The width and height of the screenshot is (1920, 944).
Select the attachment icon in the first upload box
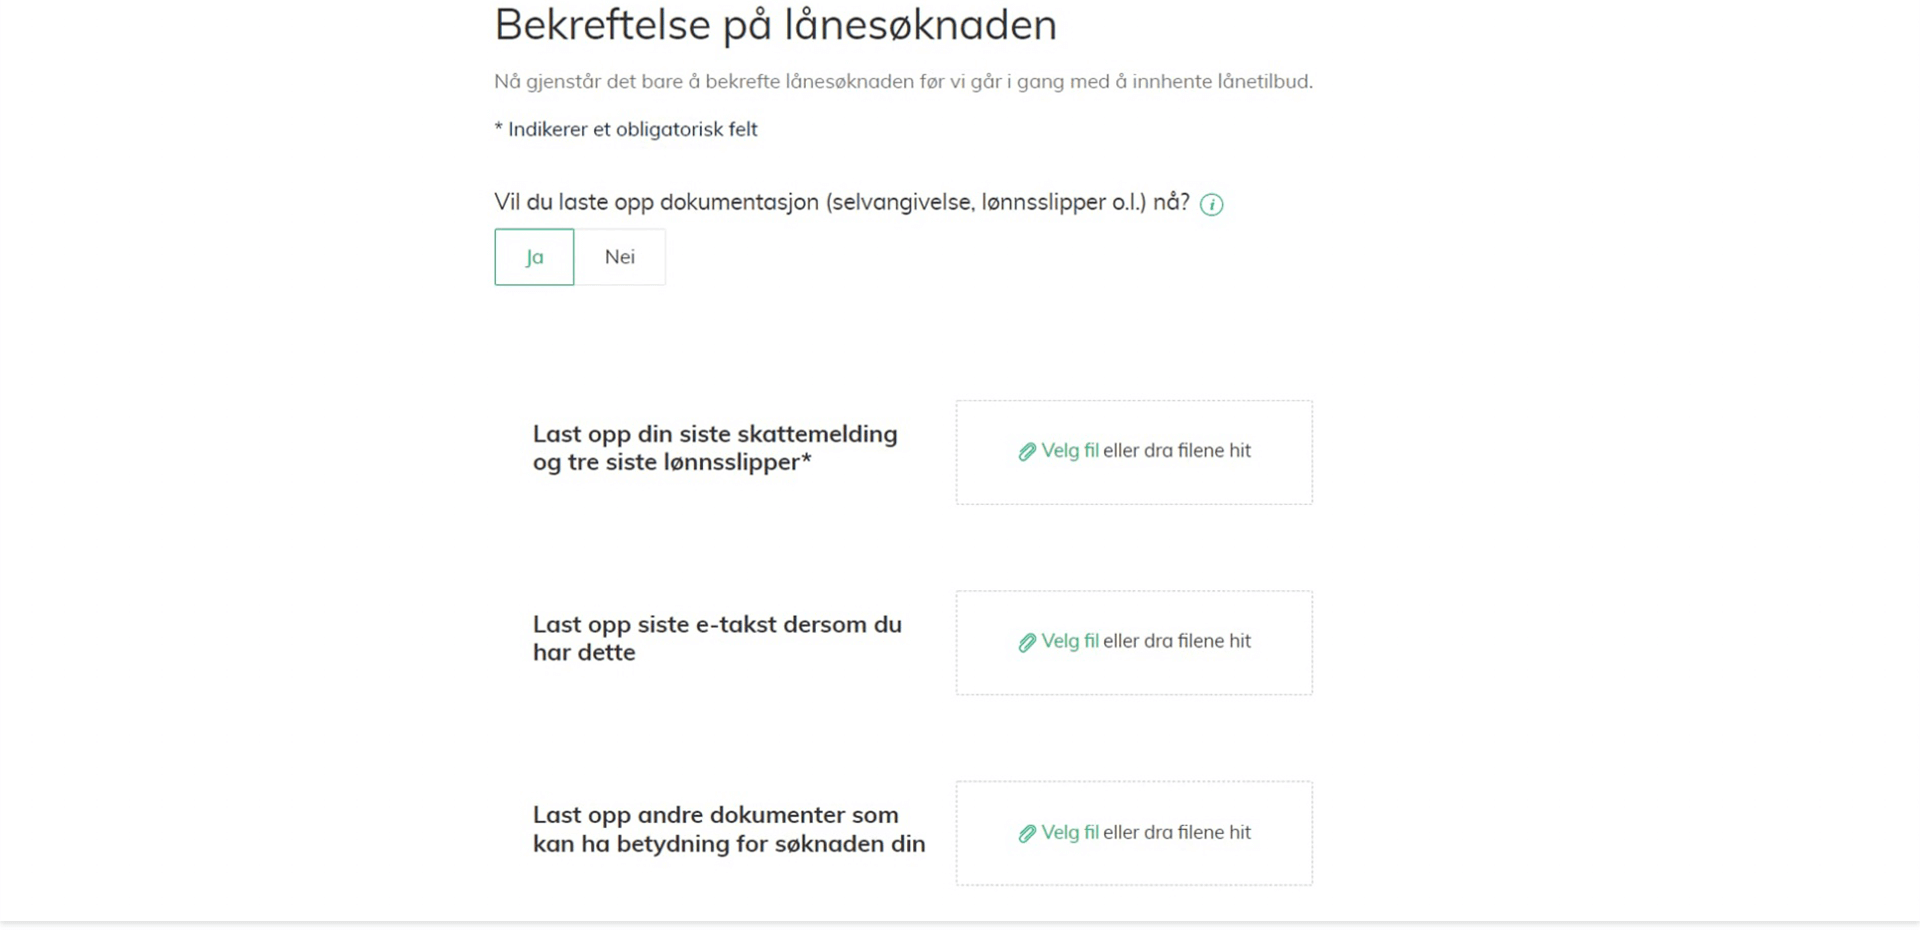[1026, 451]
